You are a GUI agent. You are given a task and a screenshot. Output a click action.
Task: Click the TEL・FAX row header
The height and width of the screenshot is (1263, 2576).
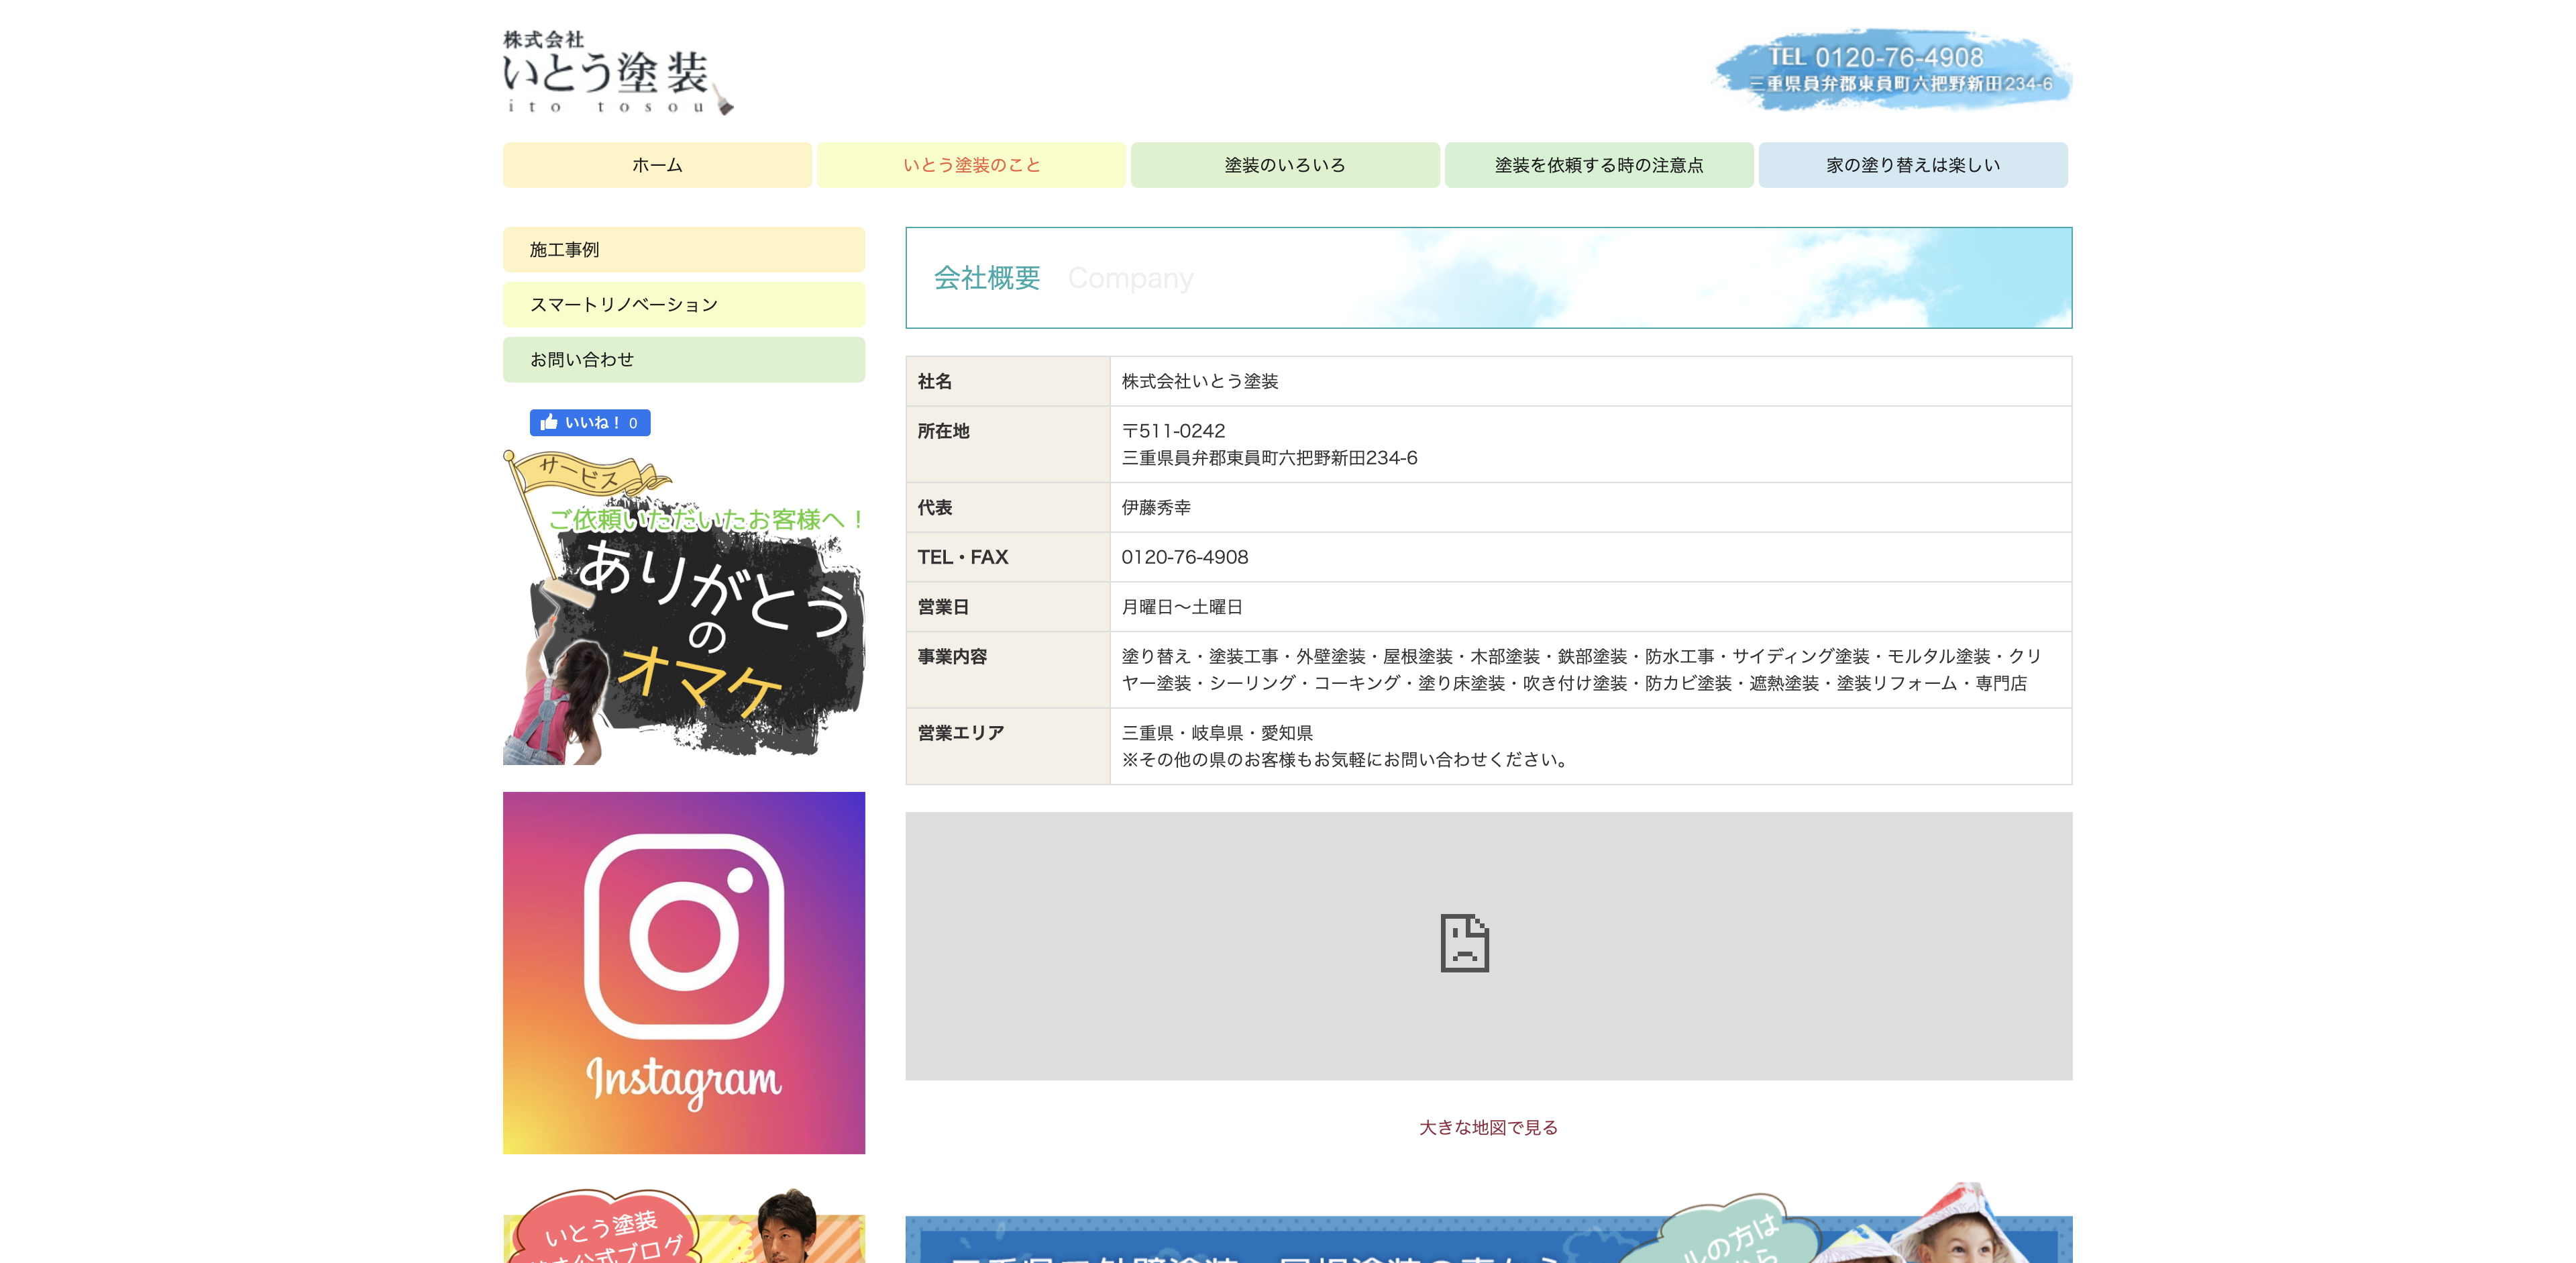1008,557
